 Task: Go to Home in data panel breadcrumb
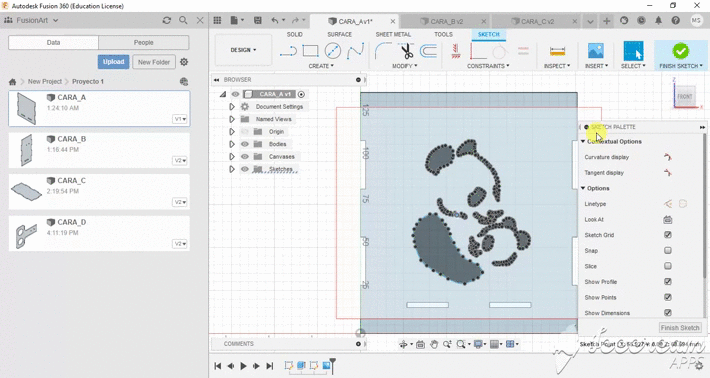(x=12, y=82)
